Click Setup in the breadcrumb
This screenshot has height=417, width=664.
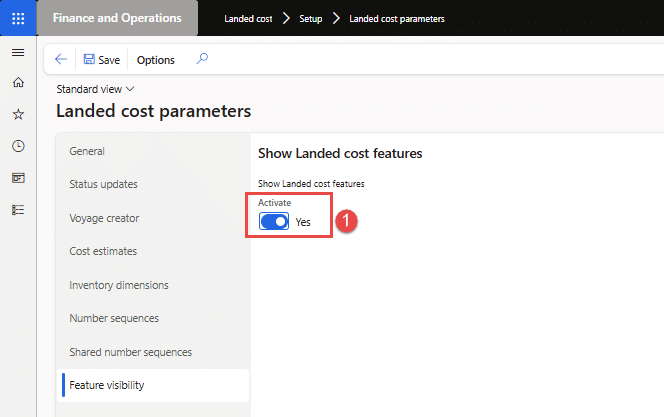tap(310, 19)
